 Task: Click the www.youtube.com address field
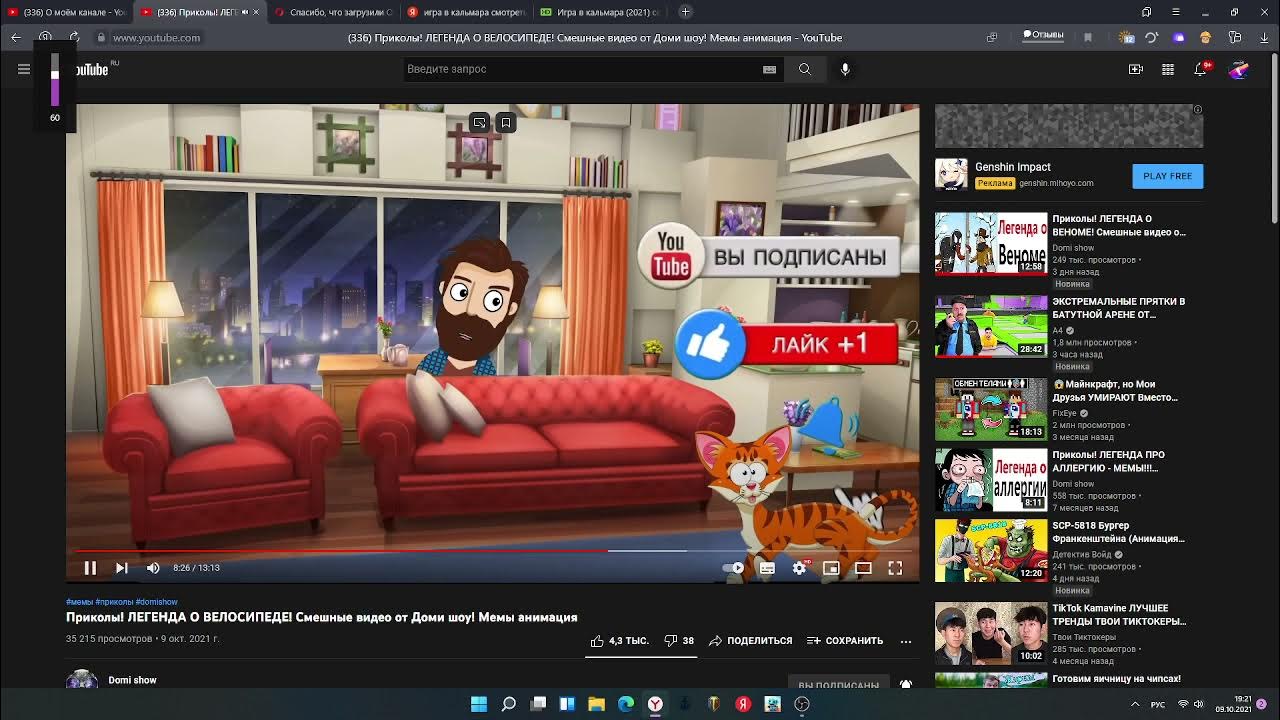(x=156, y=38)
